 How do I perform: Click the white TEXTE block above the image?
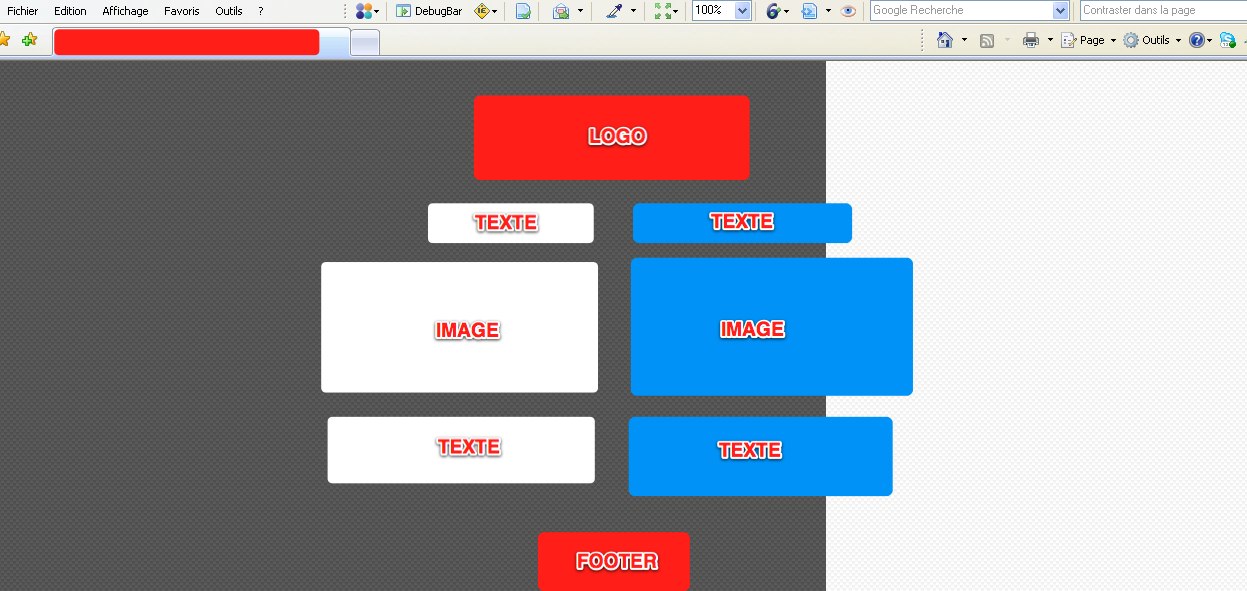[511, 223]
